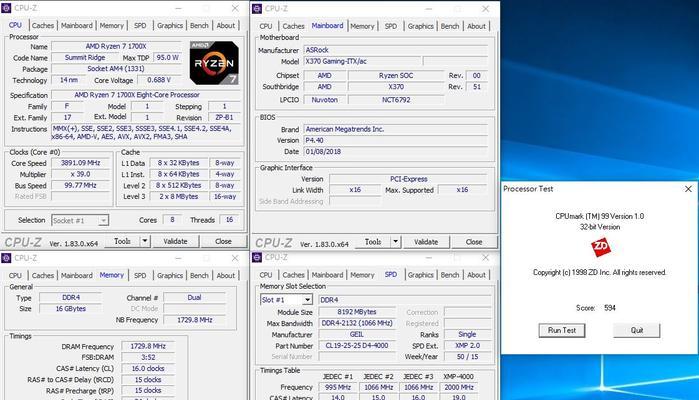Click Core Speed value 3891.09 MHz
The height and width of the screenshot is (400, 699).
pyautogui.click(x=81, y=163)
